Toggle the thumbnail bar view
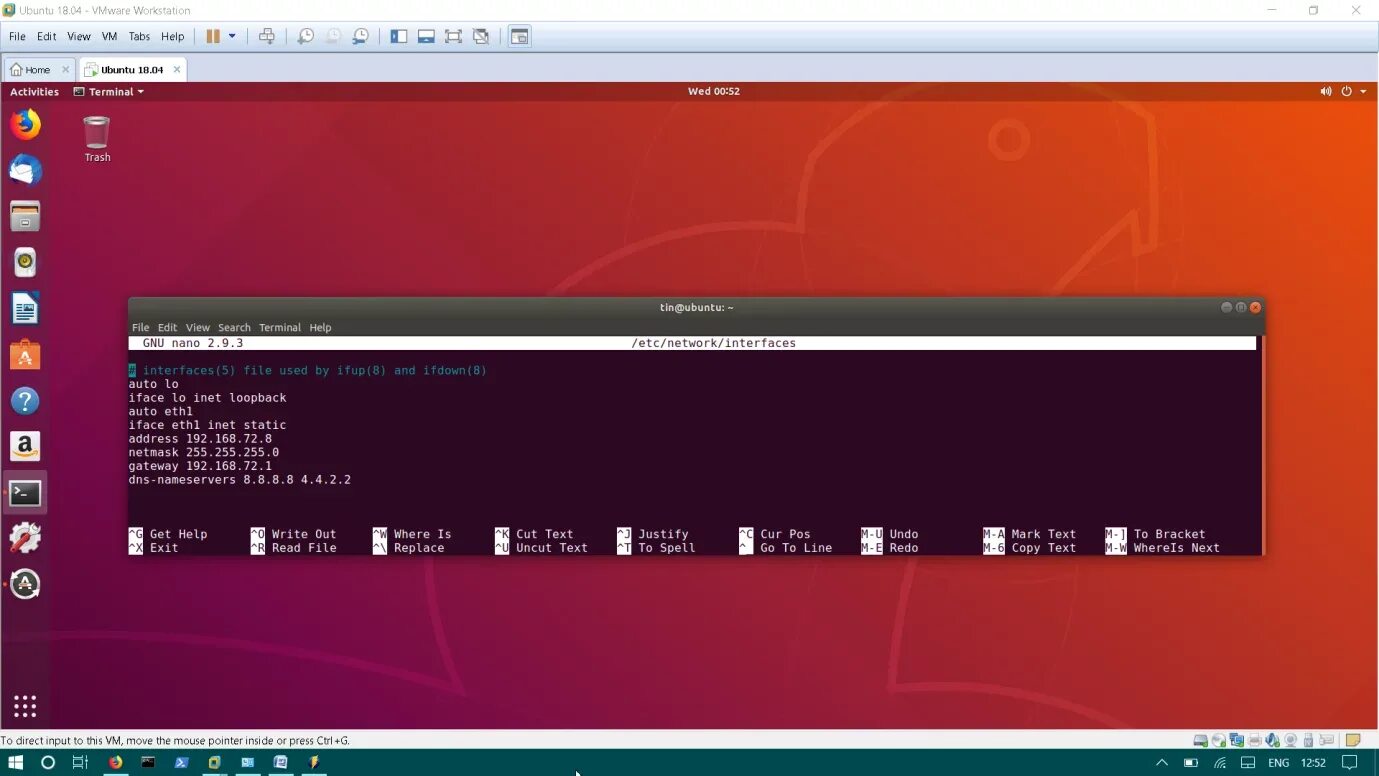This screenshot has width=1379, height=776. coord(426,36)
